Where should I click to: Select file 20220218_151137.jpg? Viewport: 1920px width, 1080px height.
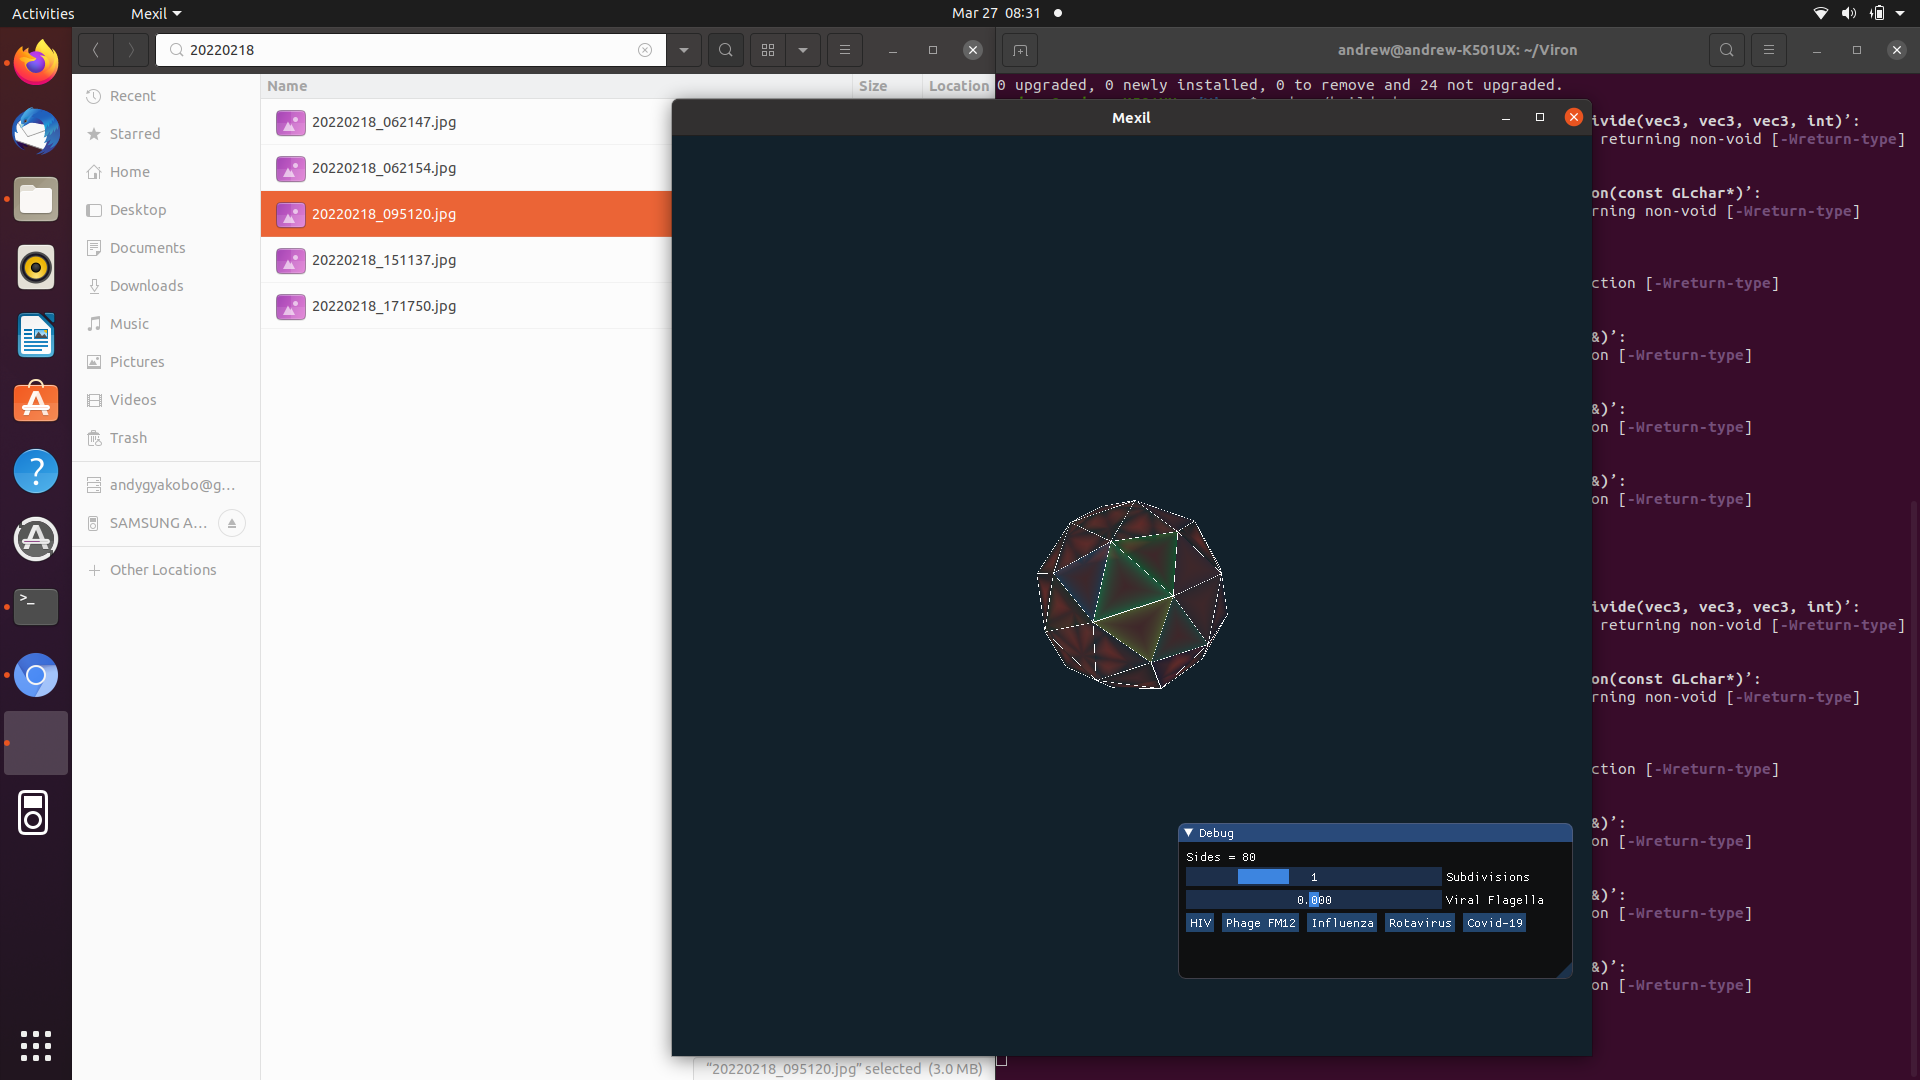point(384,260)
